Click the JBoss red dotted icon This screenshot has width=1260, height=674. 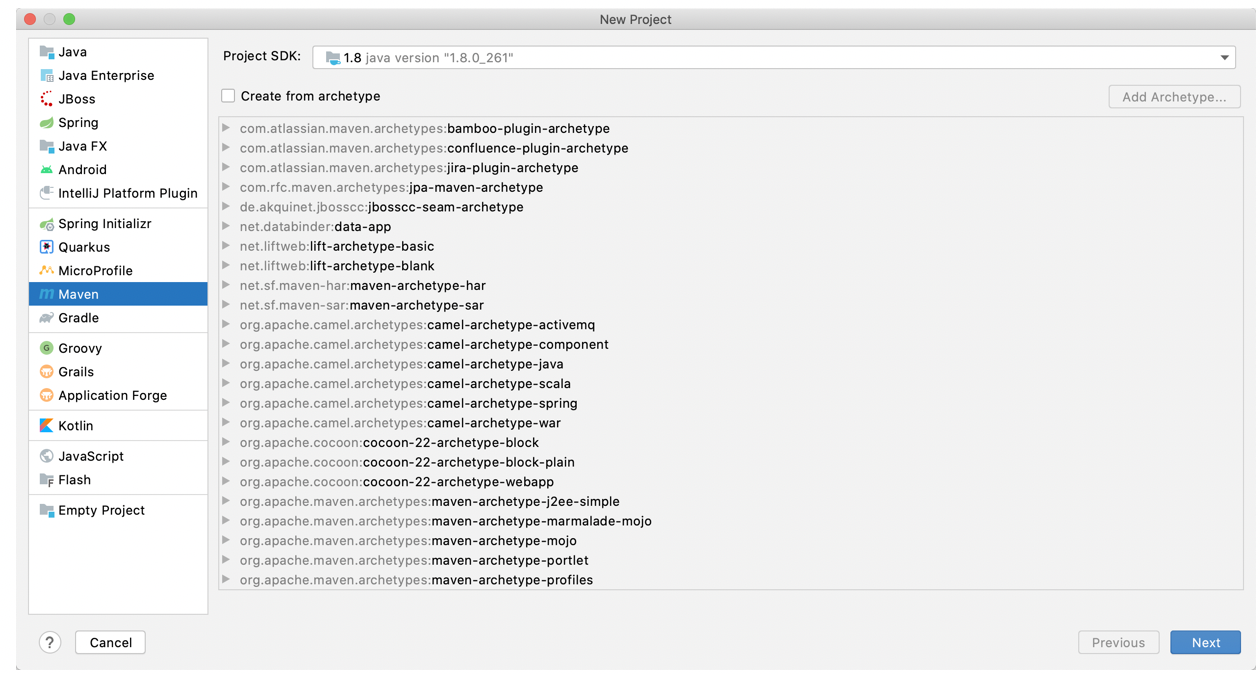46,99
